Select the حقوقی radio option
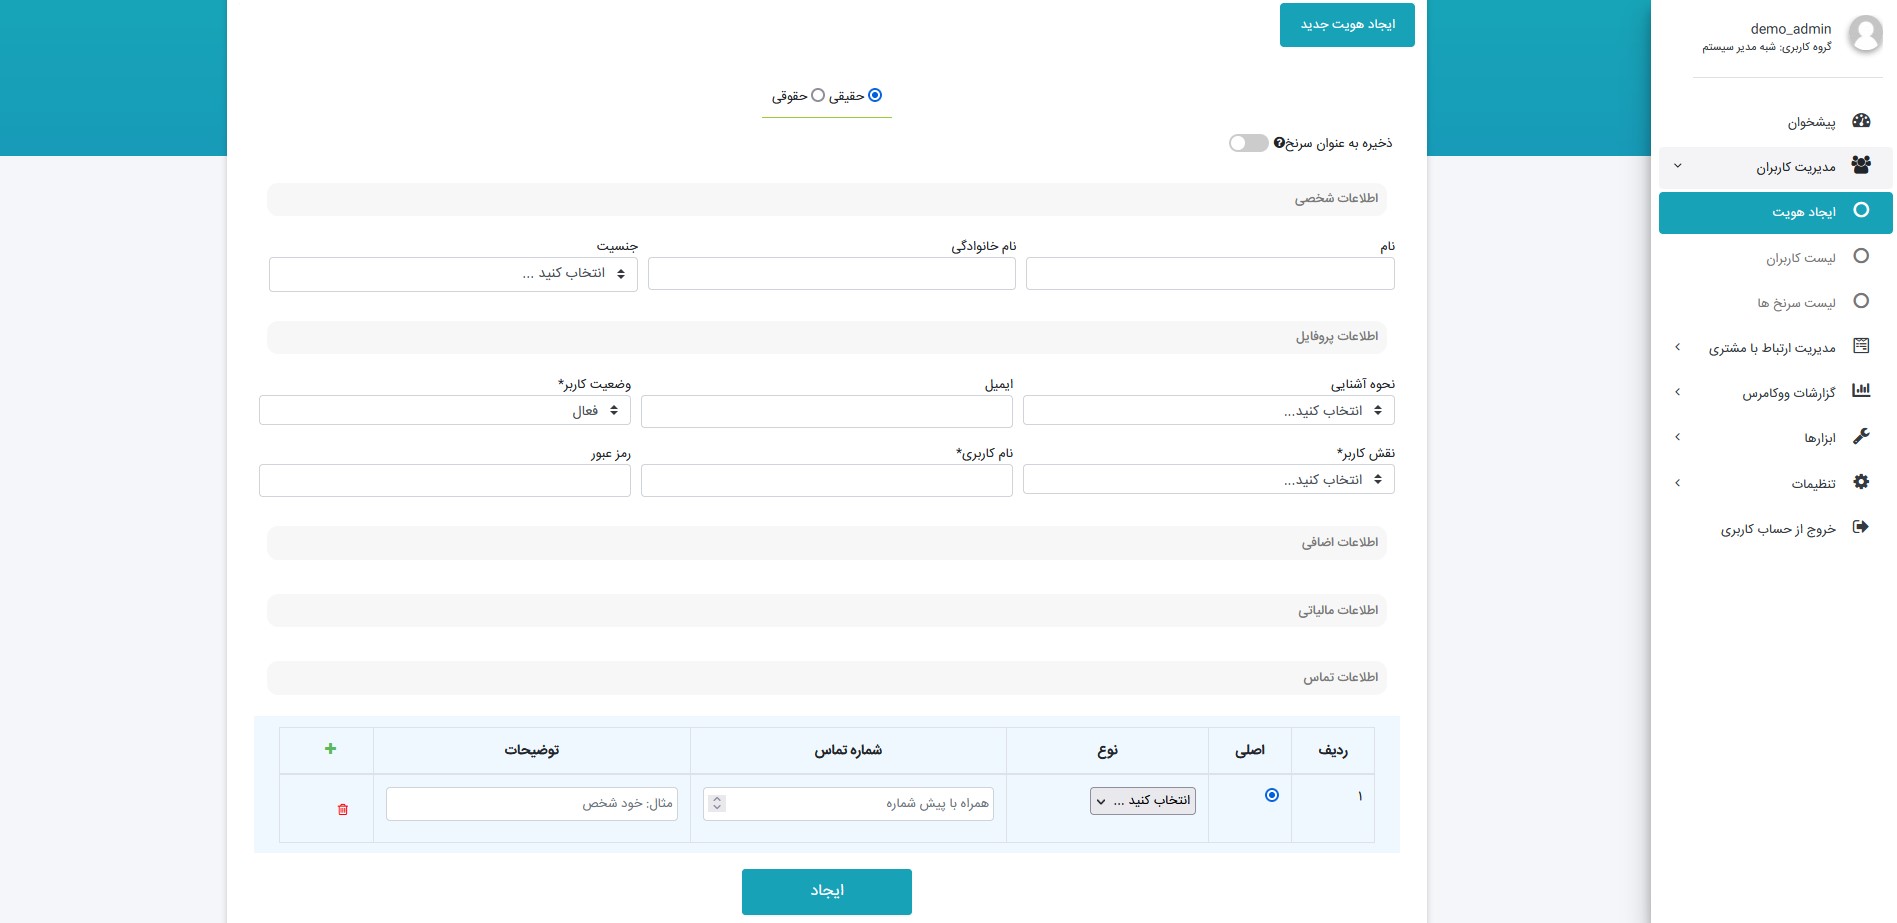The image size is (1897, 923). 818,96
